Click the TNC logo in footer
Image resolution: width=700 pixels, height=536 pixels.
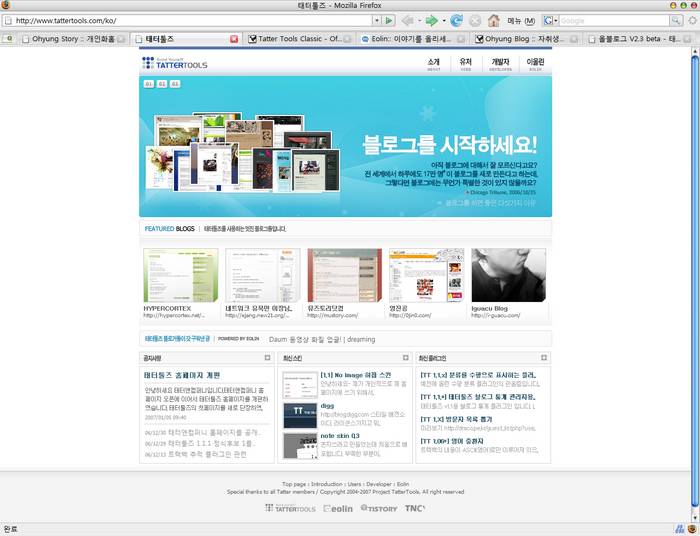point(415,508)
